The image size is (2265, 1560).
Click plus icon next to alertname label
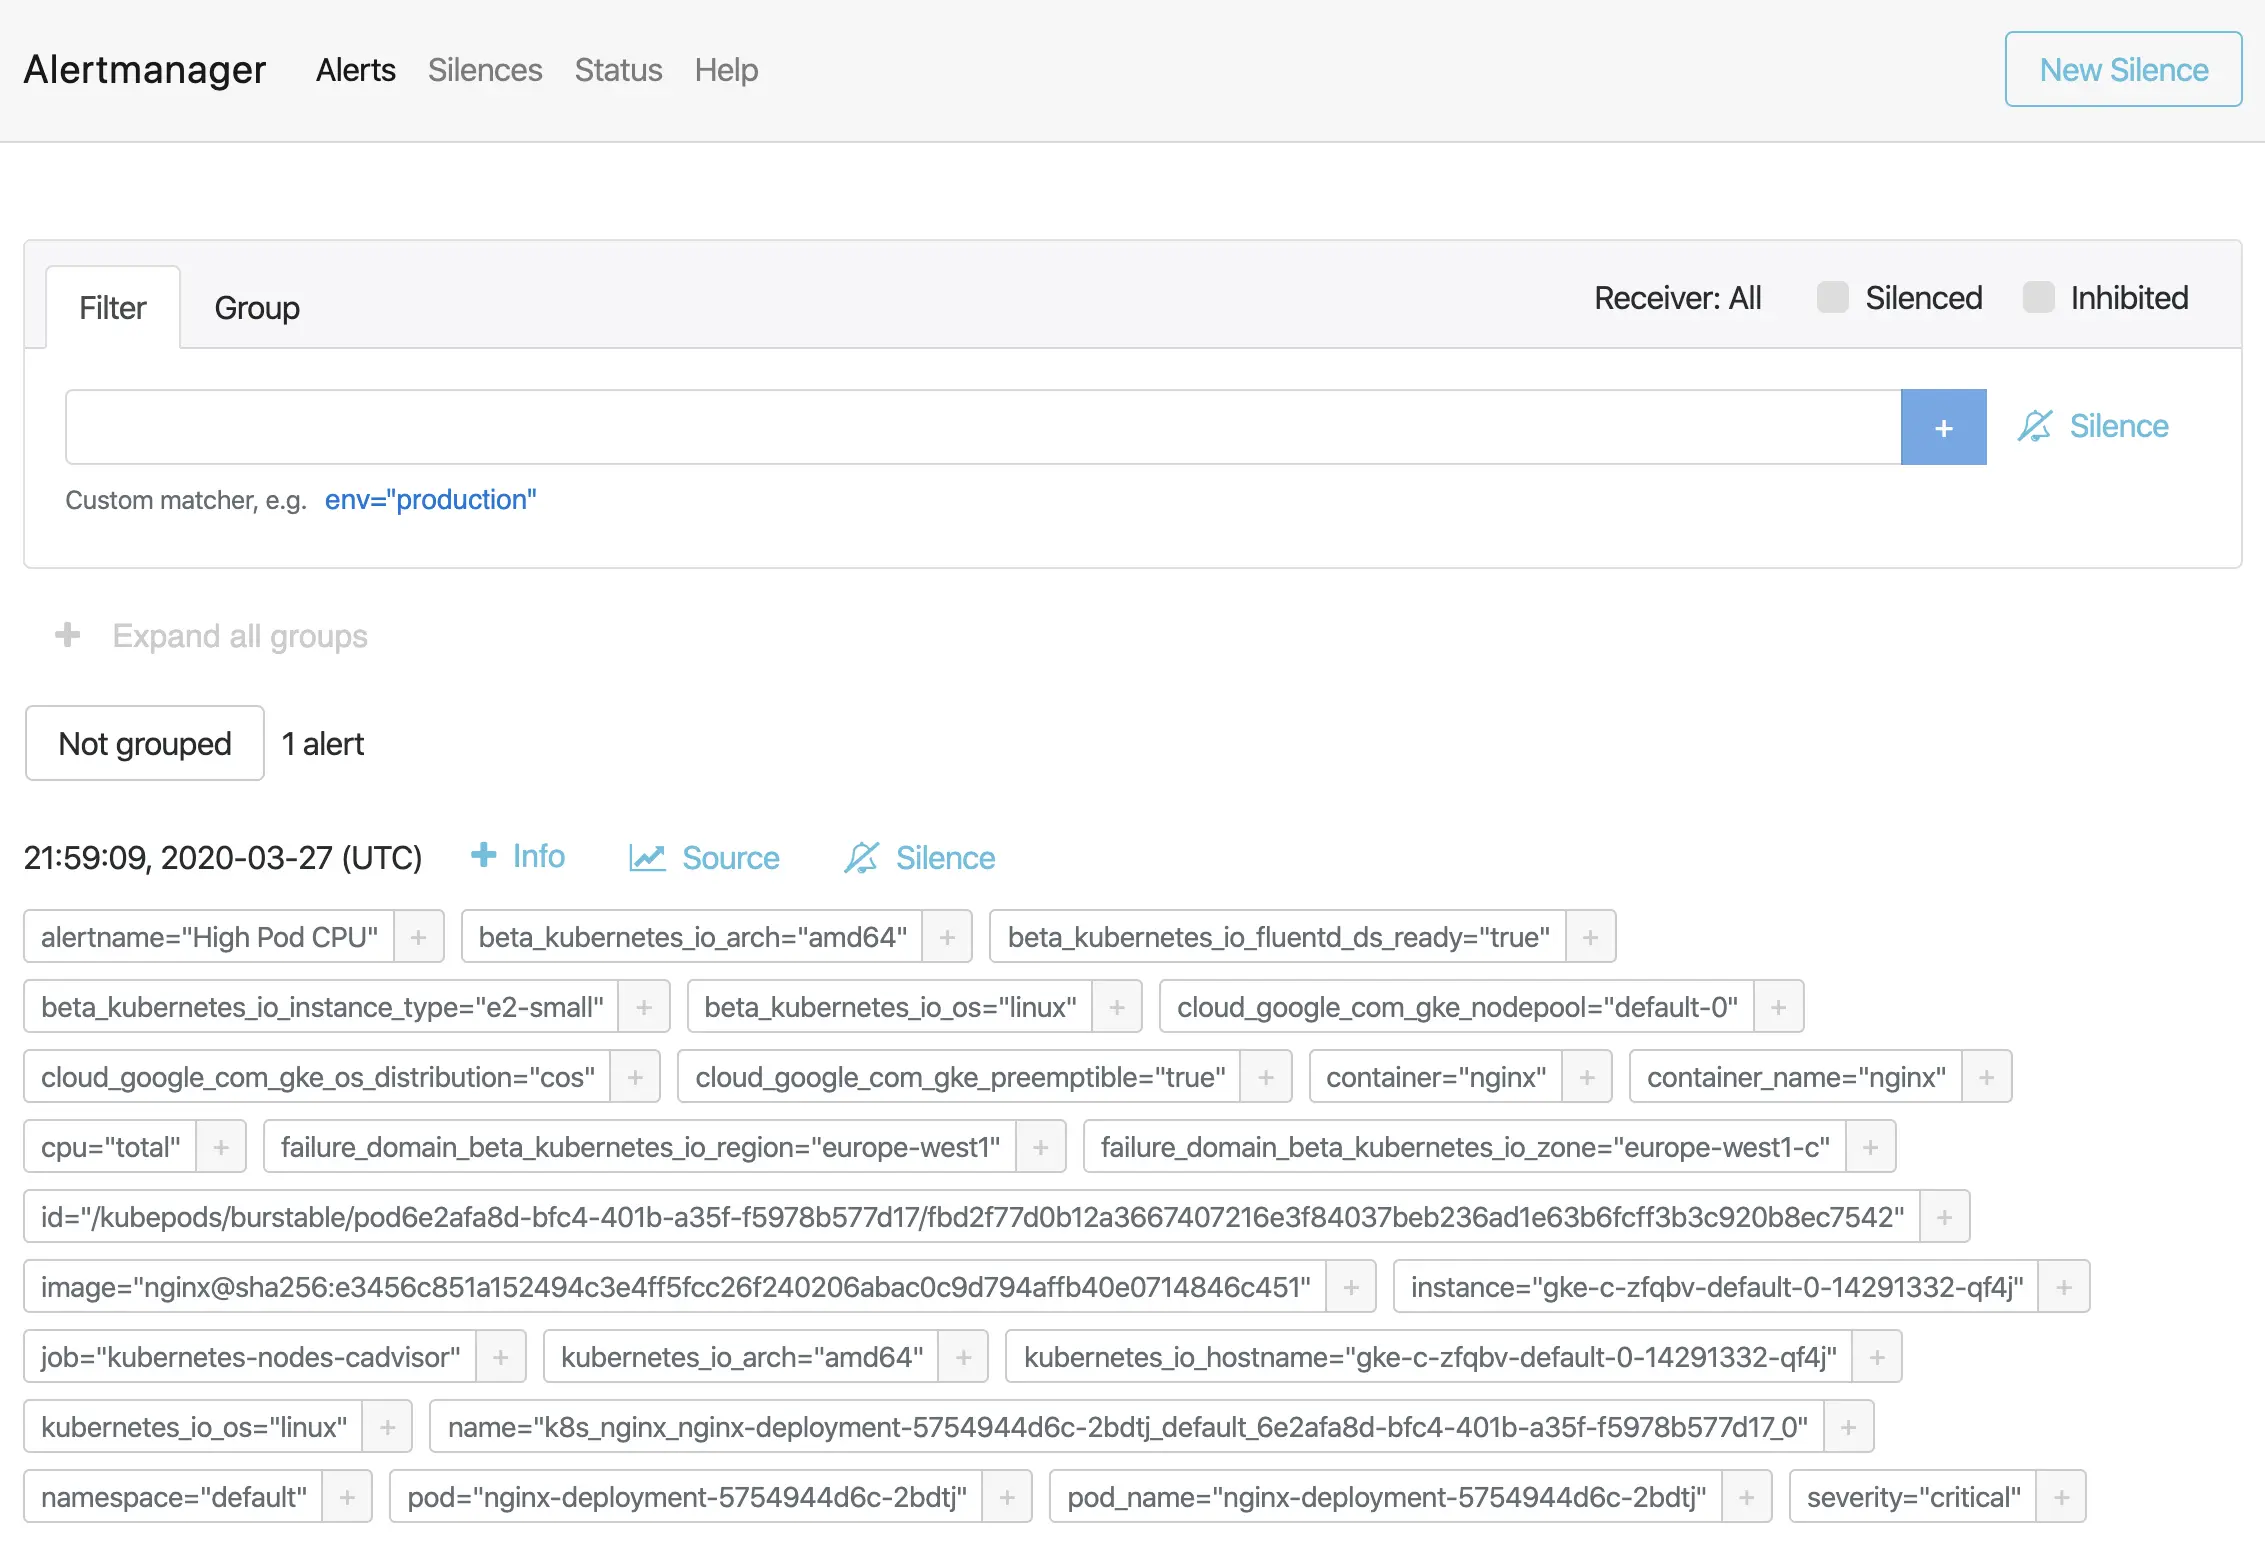[419, 937]
